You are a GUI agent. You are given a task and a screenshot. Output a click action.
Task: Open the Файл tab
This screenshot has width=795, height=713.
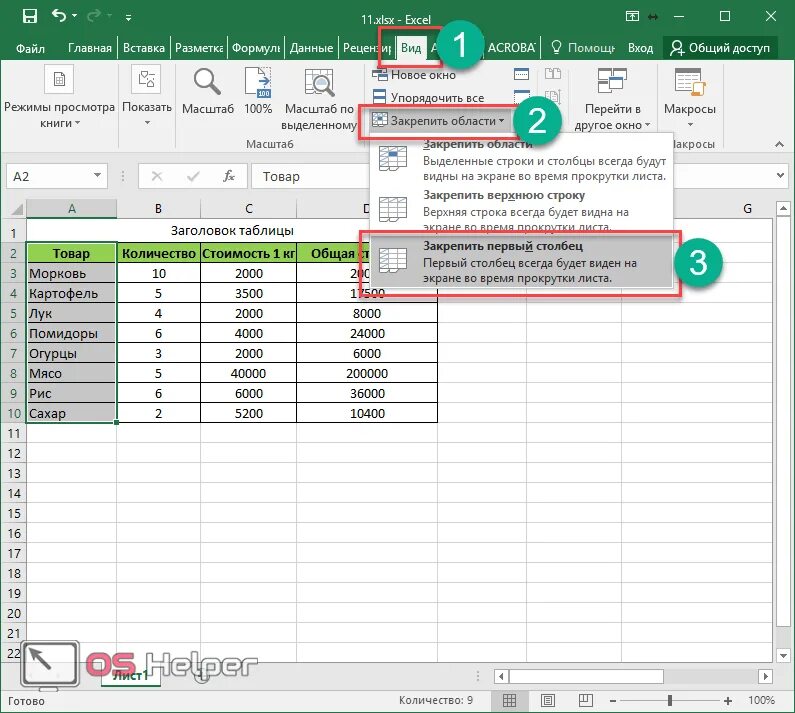point(30,48)
